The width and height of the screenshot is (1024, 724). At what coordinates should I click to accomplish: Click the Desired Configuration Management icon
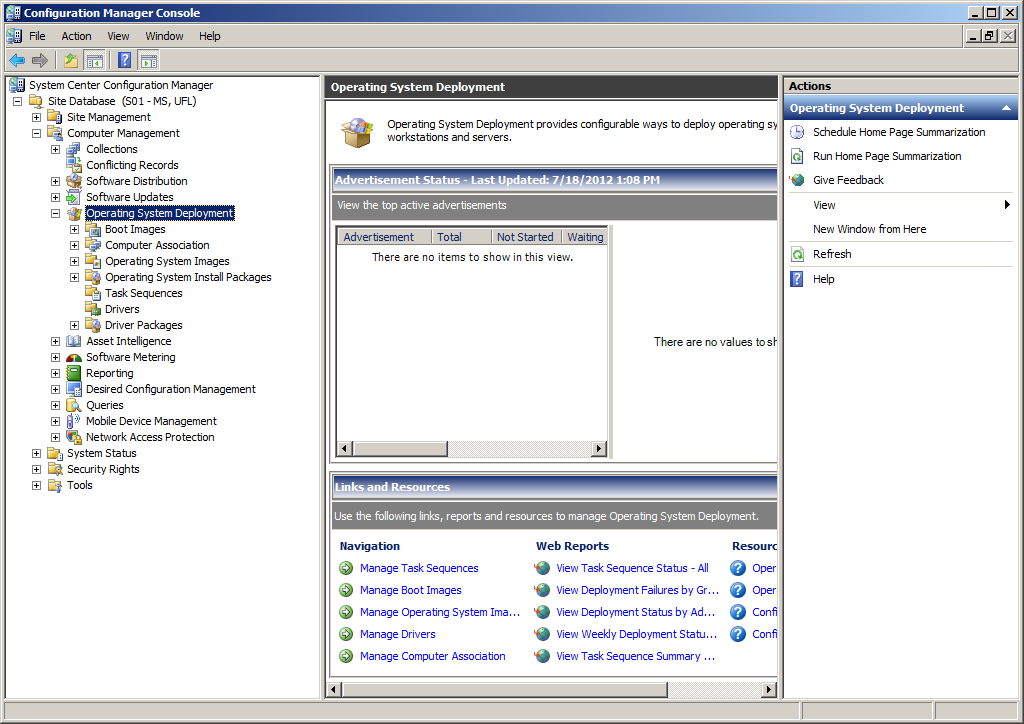coord(74,389)
